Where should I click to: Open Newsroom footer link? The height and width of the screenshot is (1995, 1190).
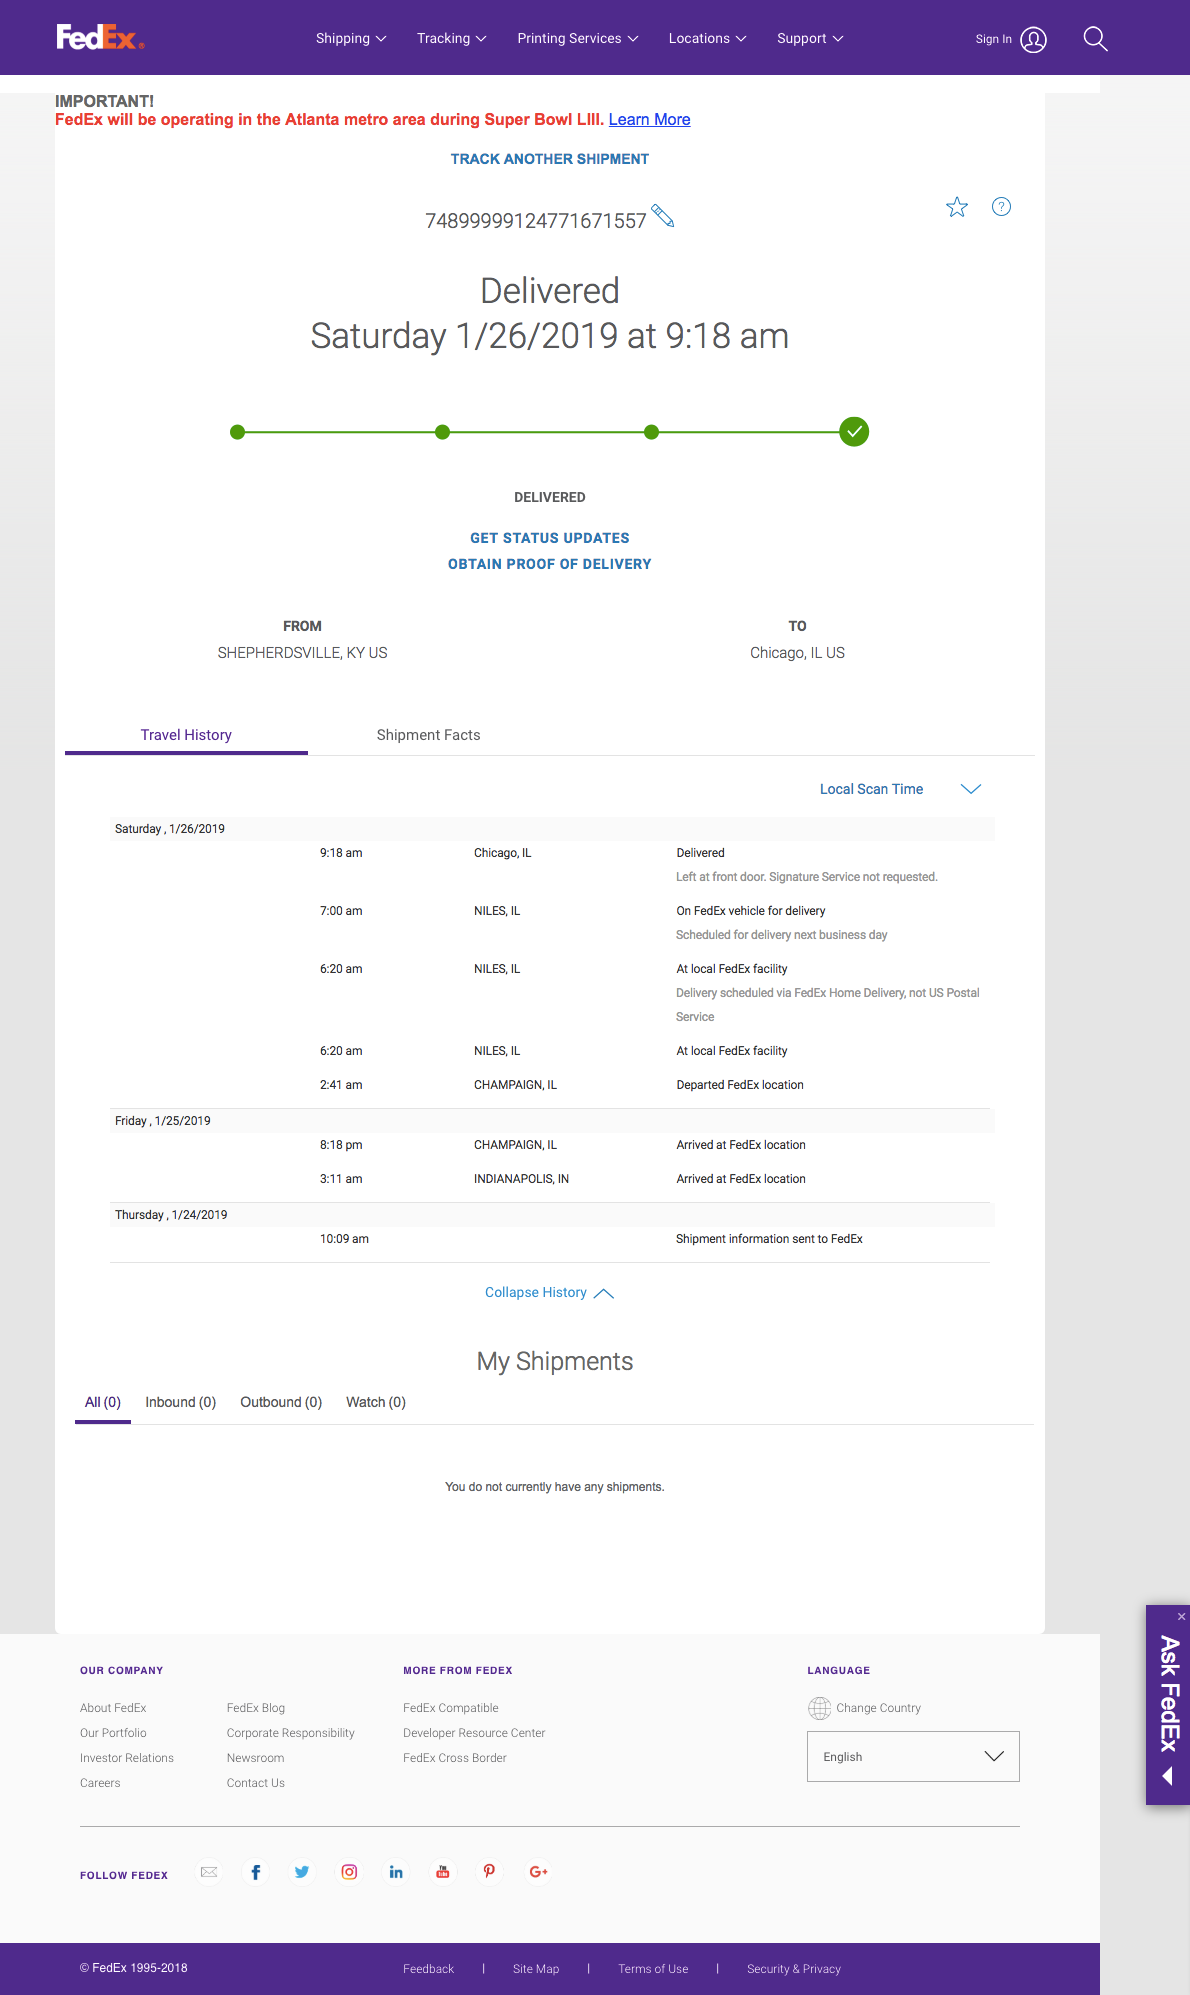(x=256, y=1758)
